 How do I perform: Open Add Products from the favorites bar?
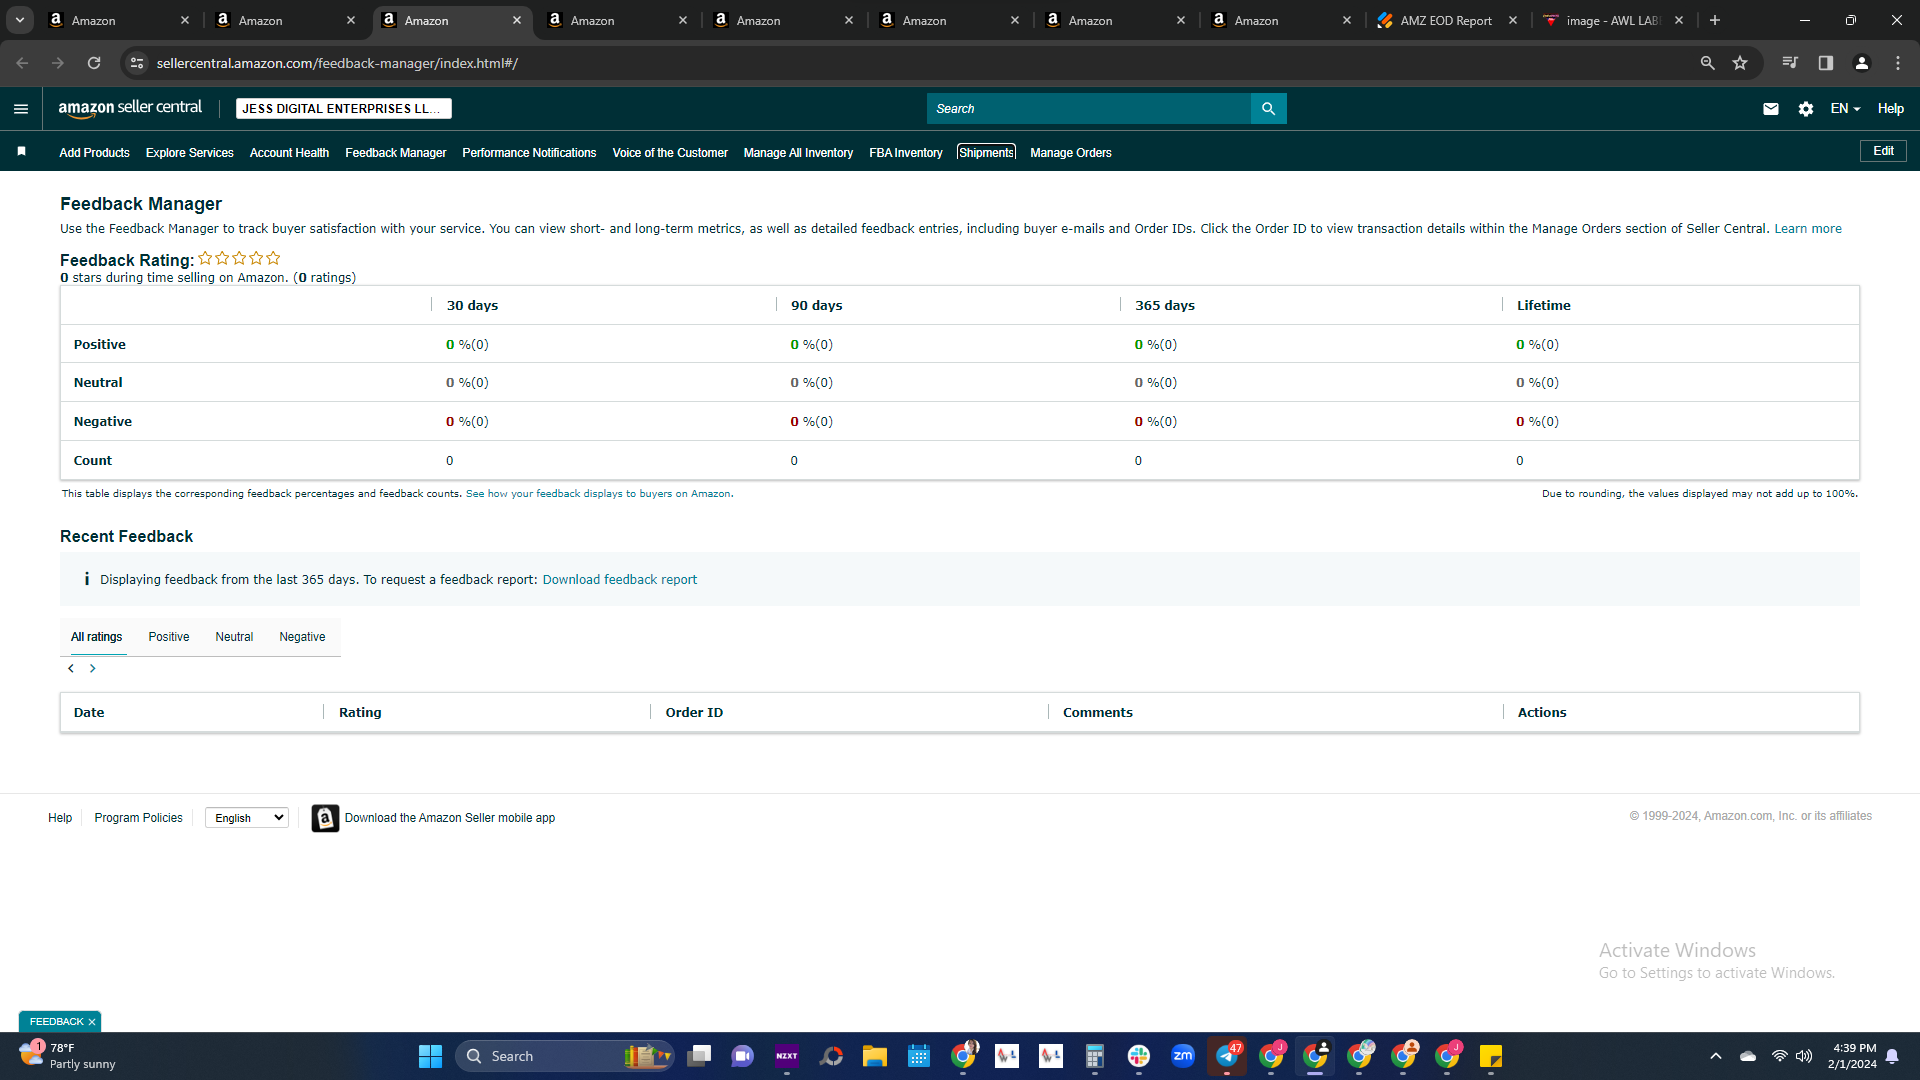click(94, 153)
